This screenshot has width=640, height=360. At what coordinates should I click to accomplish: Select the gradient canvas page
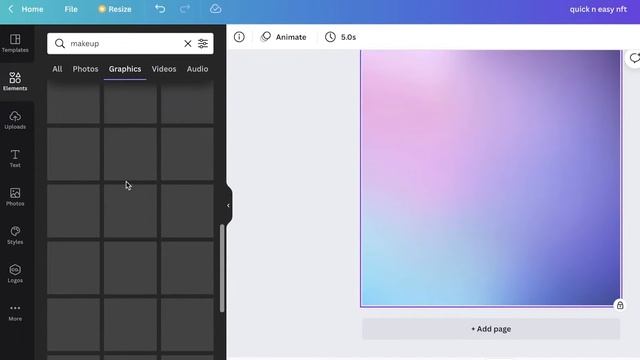(490, 178)
